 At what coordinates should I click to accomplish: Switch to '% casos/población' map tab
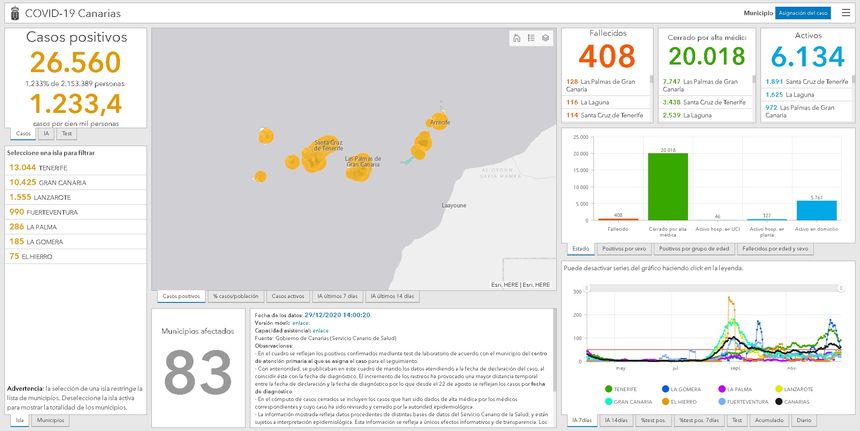point(236,297)
